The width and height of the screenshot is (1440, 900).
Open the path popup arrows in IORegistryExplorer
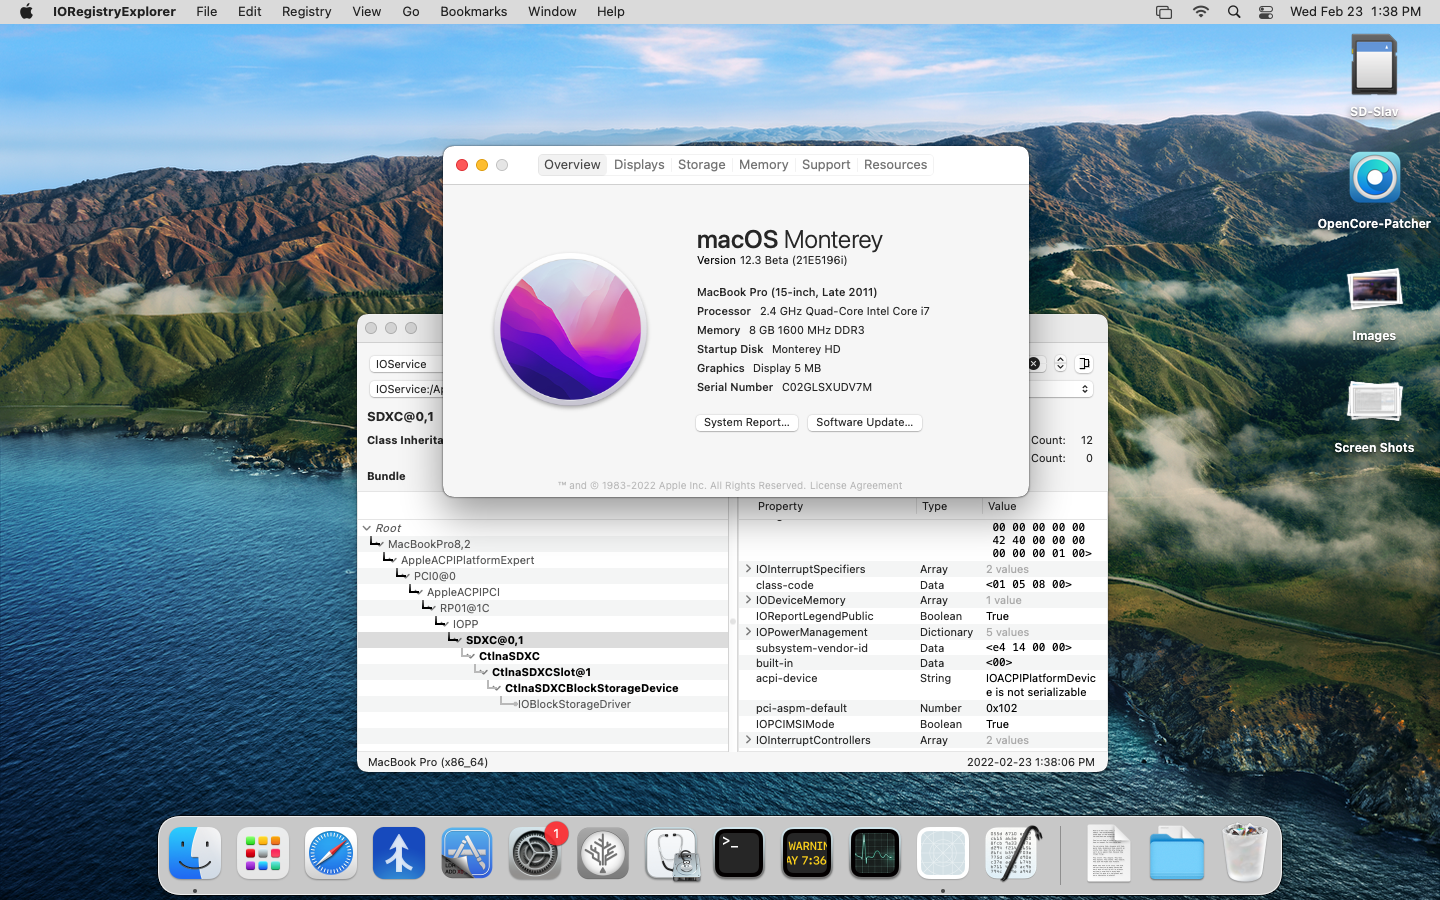[1085, 389]
